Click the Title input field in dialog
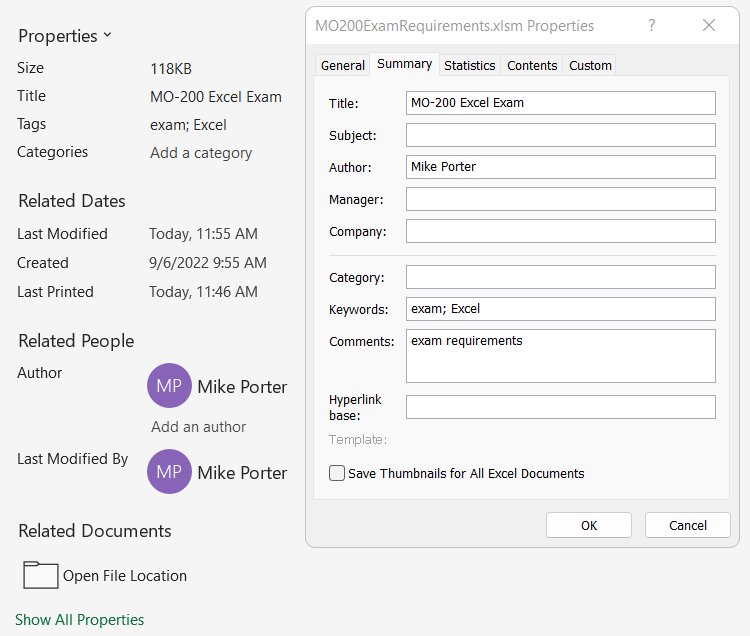Screen dimensions: 750x636 pyautogui.click(x=561, y=103)
